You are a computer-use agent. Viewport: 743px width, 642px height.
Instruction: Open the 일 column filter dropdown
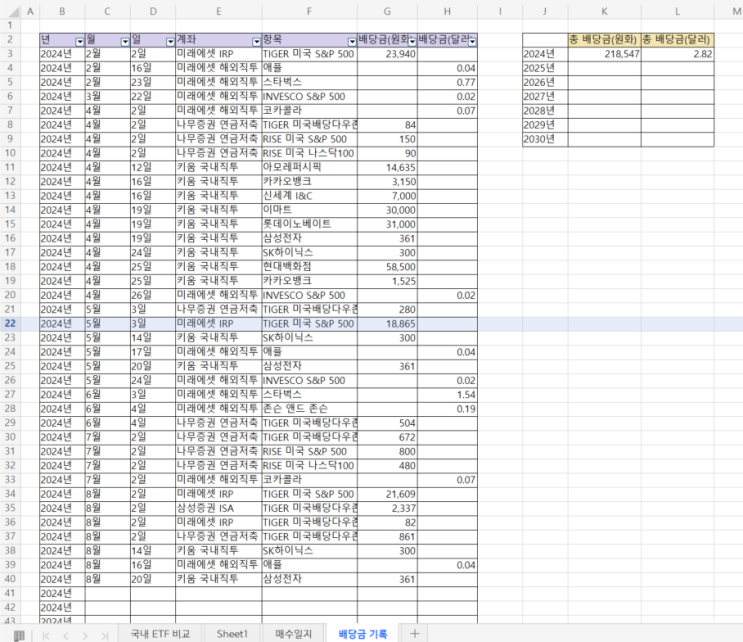(170, 42)
